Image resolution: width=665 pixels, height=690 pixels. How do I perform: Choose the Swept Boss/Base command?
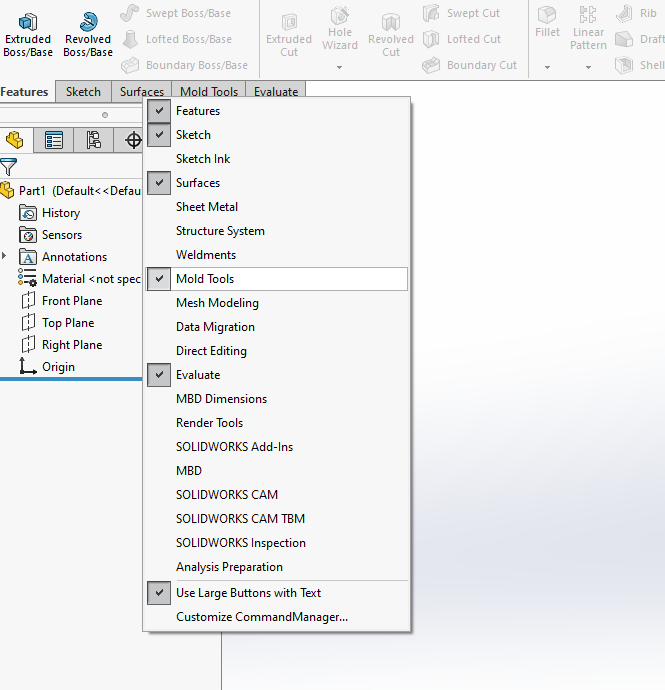click(176, 13)
